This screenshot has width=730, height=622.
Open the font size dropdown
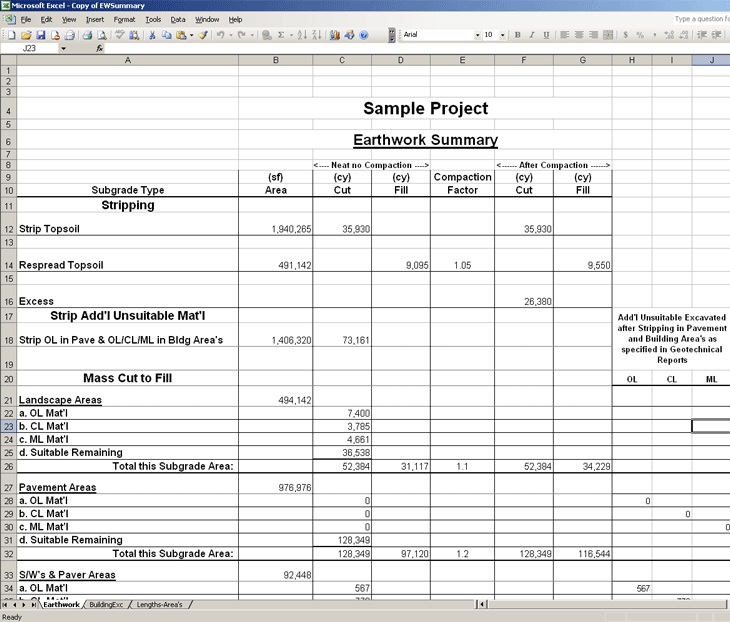(x=502, y=35)
